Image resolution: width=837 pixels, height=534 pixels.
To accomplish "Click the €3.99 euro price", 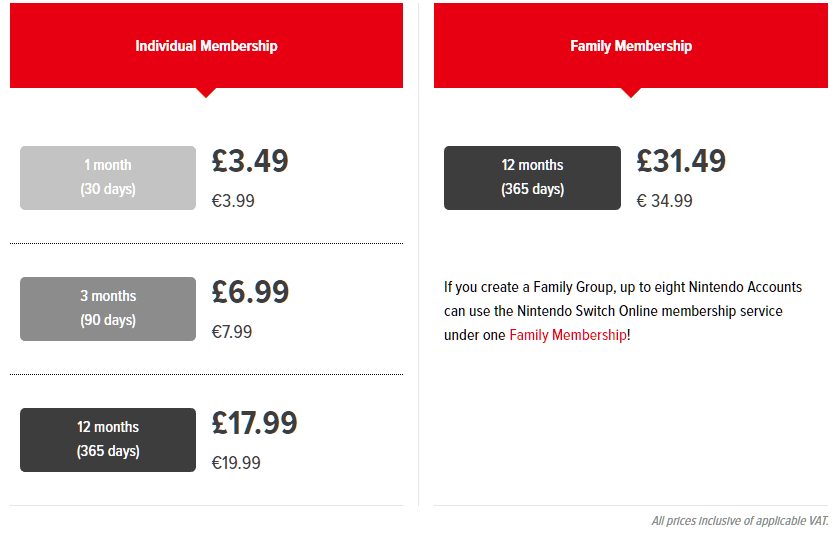I will tap(233, 201).
